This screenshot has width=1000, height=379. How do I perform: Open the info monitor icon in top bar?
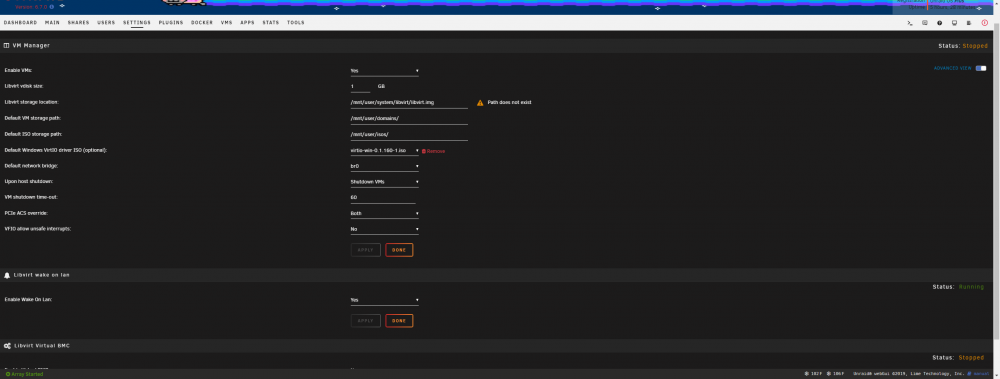coord(954,23)
